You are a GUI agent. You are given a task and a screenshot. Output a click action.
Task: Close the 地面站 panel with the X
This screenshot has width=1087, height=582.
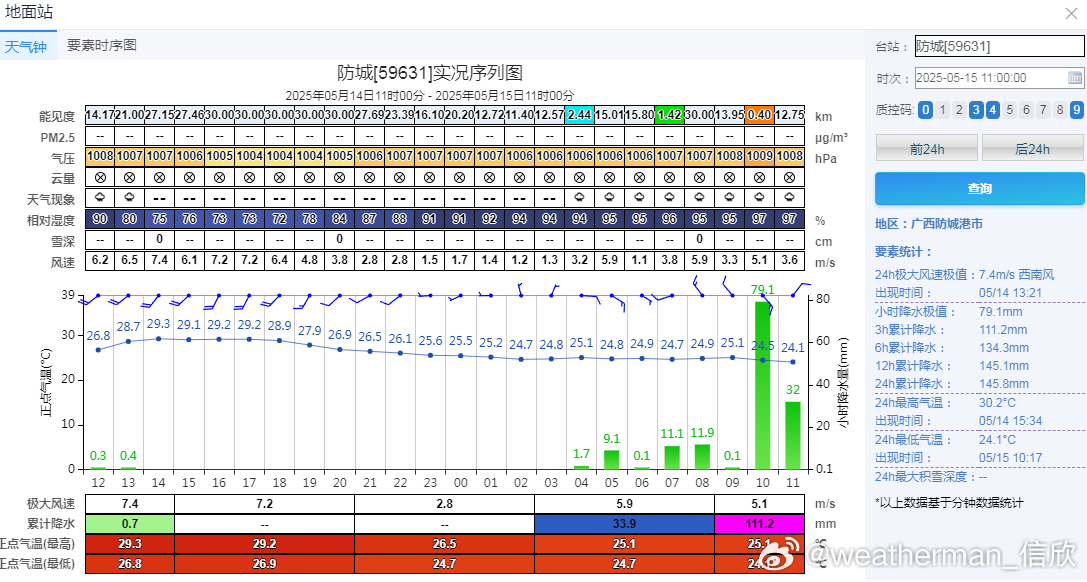[1071, 13]
